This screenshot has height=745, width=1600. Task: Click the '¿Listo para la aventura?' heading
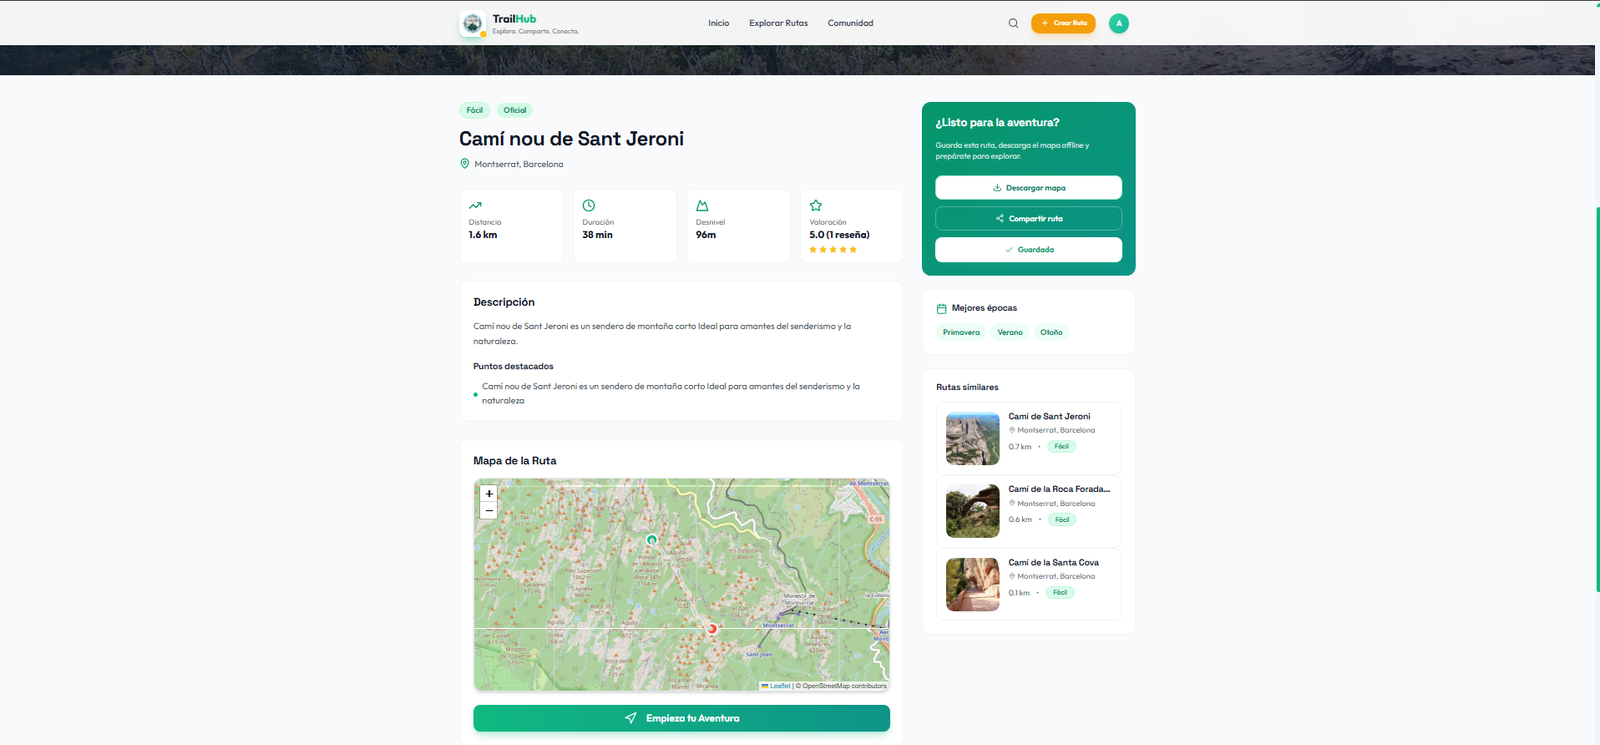tap(997, 123)
